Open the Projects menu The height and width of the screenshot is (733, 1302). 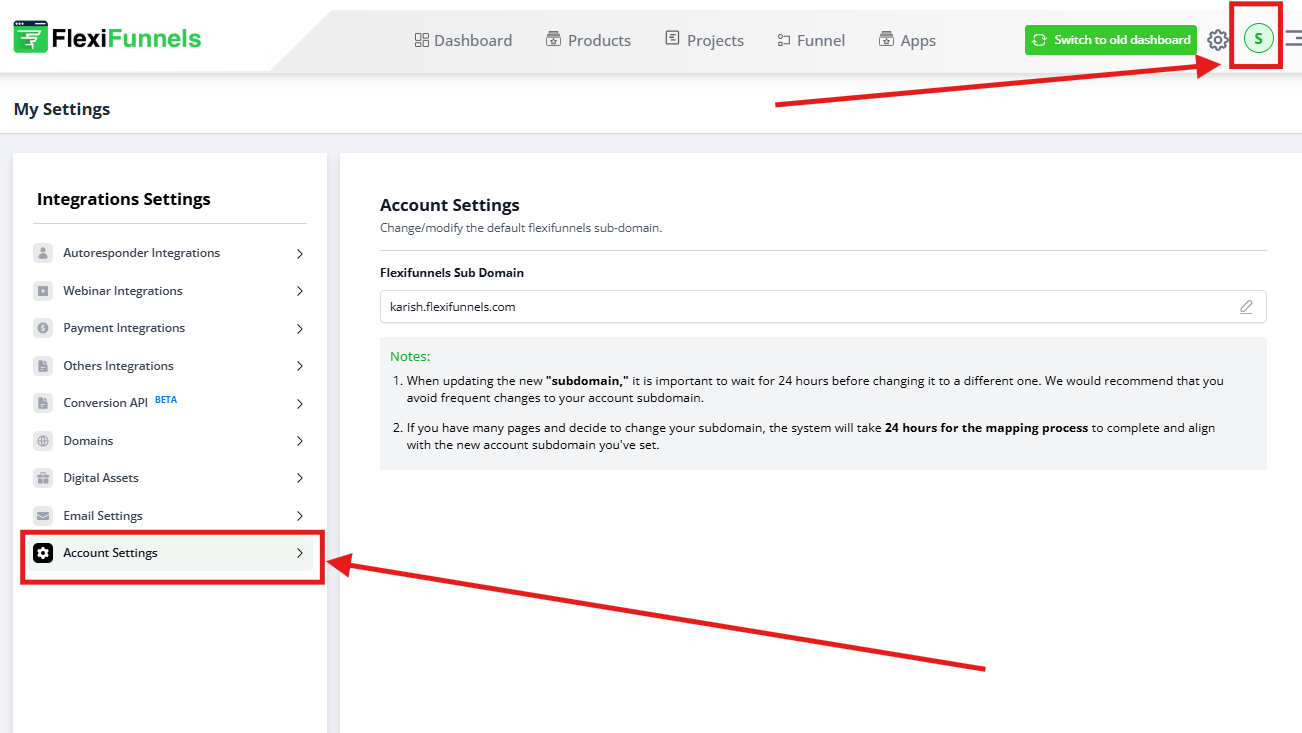click(x=704, y=40)
